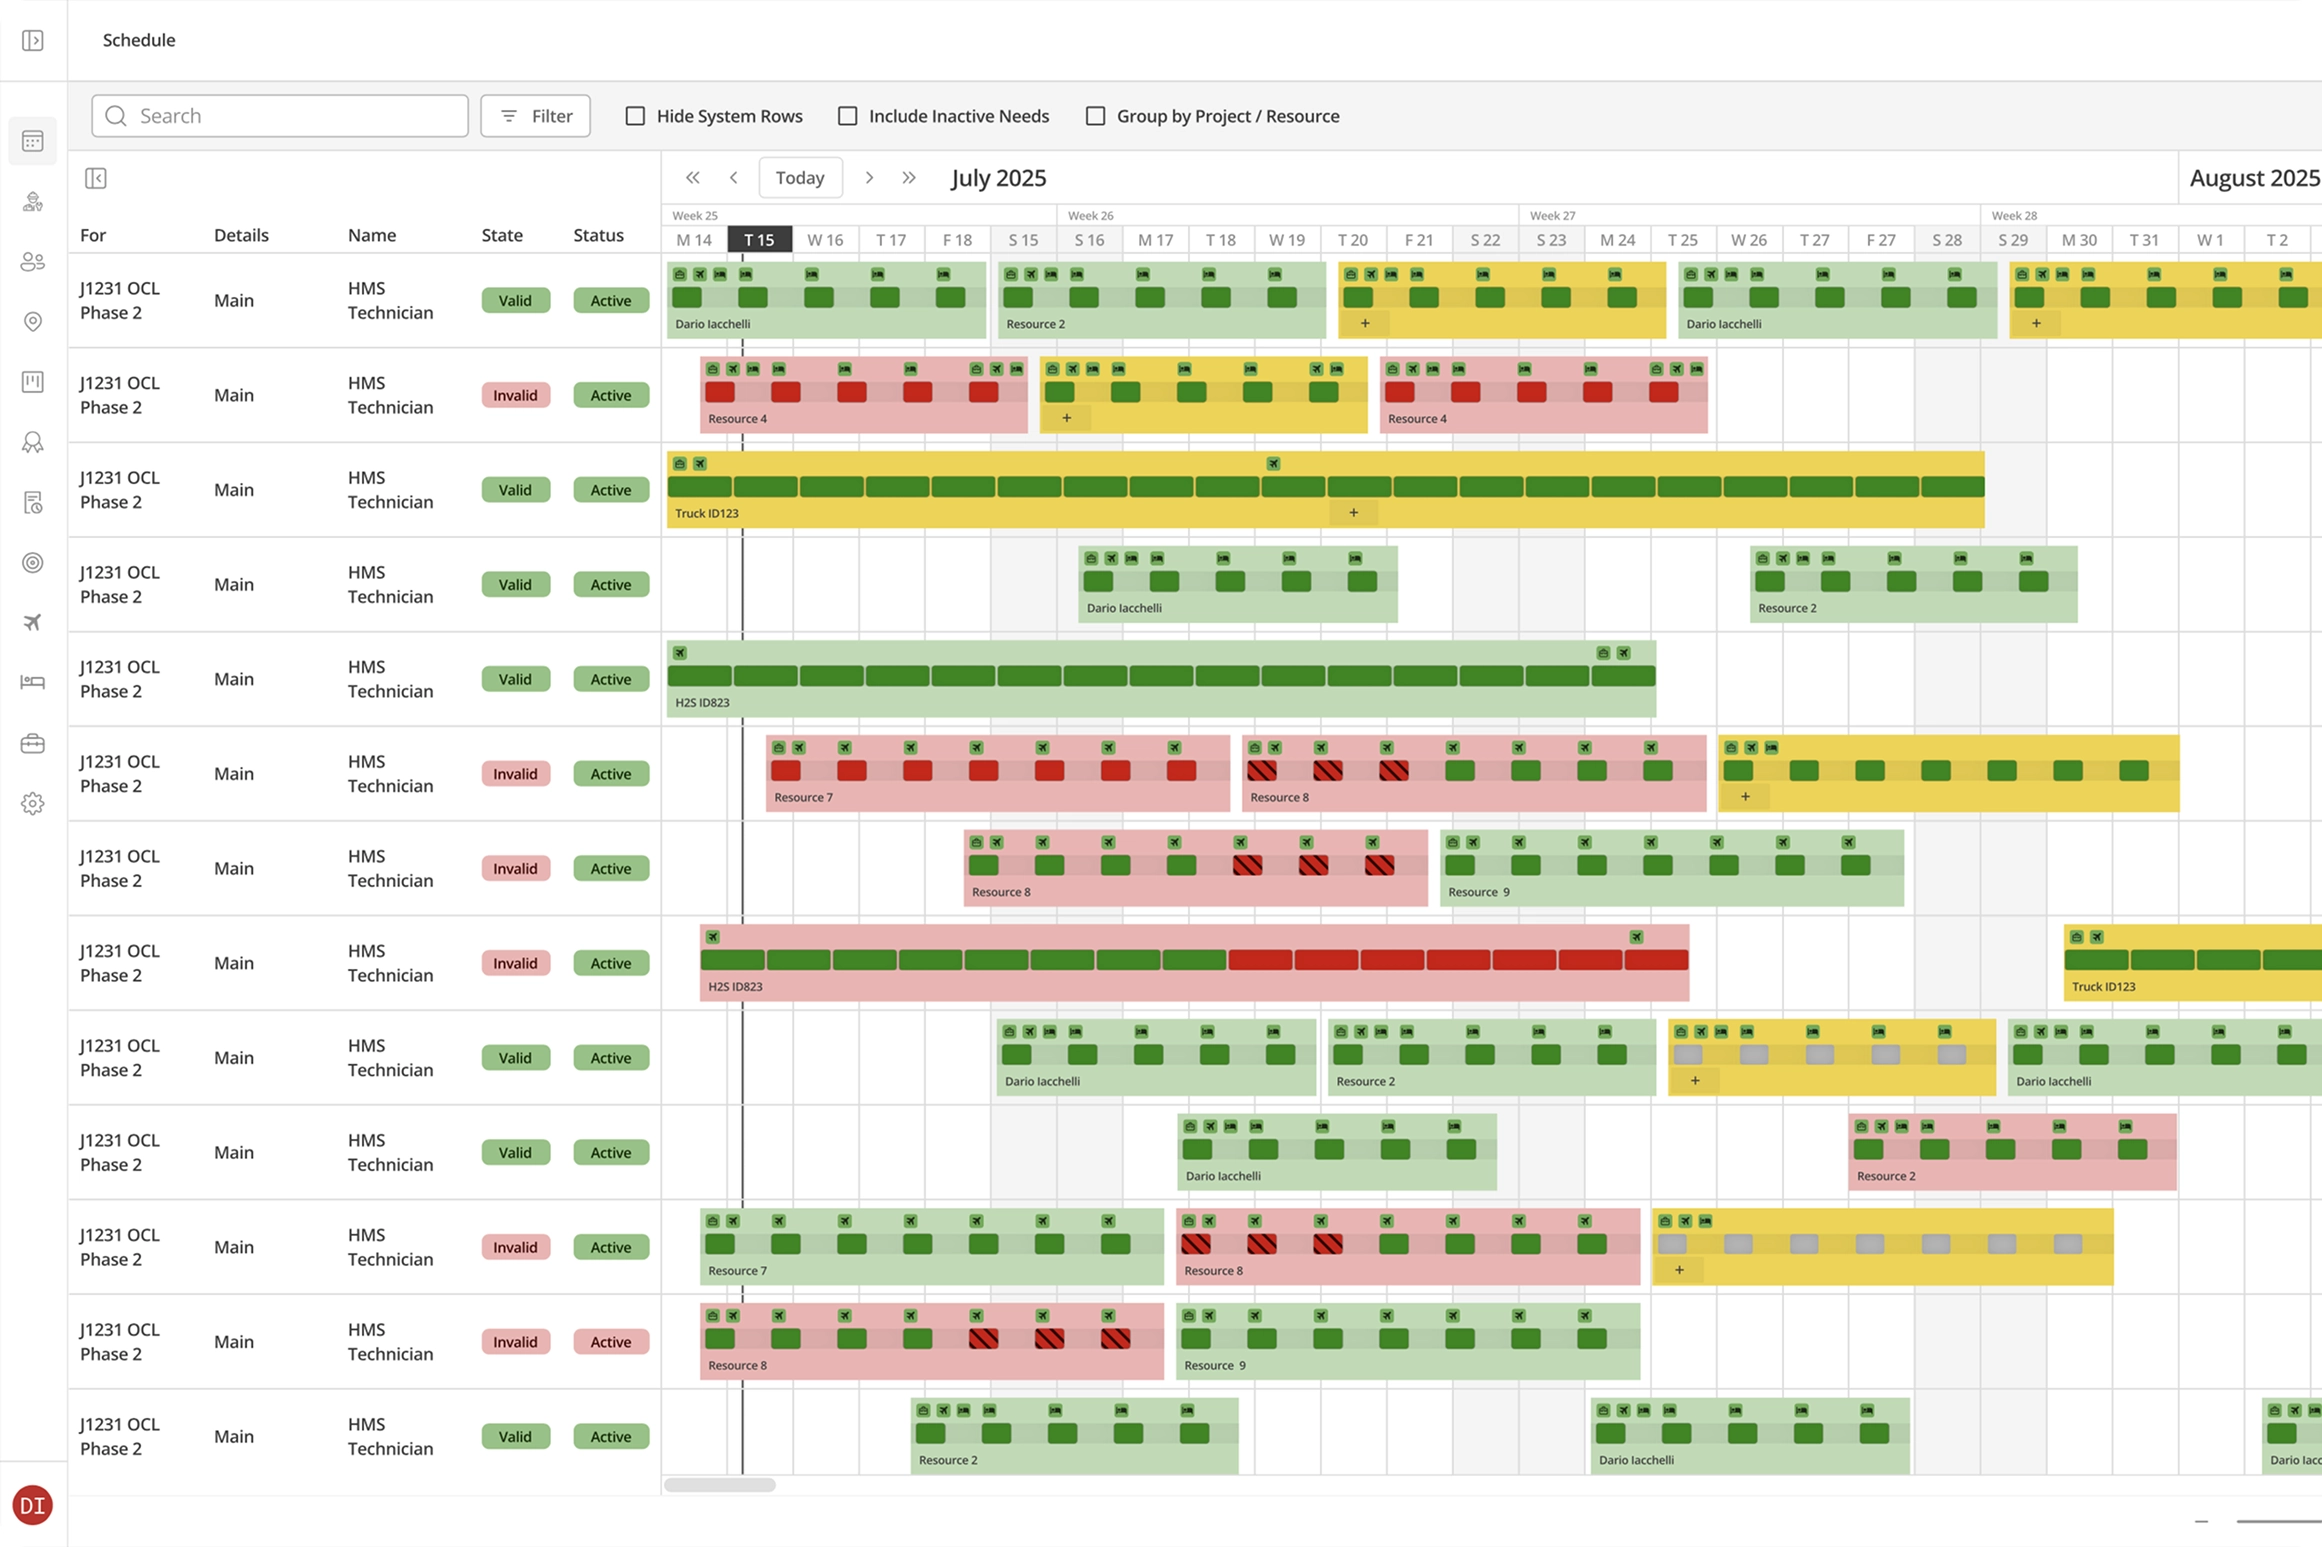Screen dimensions: 2322x1547
Task: Open the Filter menu
Action: 535,115
